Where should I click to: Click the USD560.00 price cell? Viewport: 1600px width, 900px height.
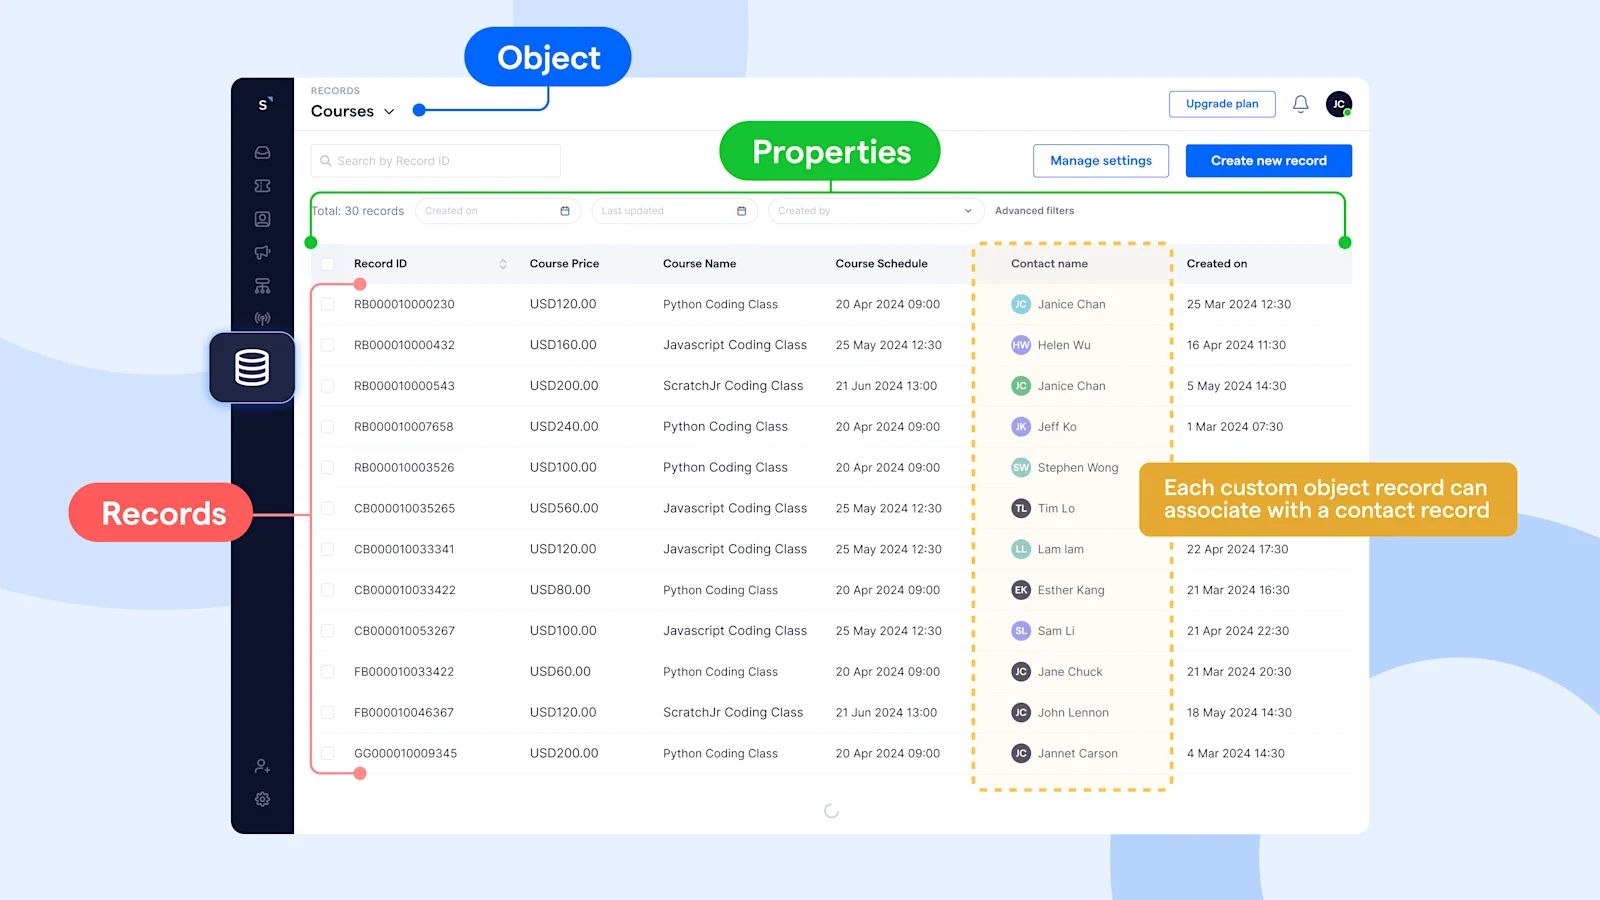tap(564, 509)
